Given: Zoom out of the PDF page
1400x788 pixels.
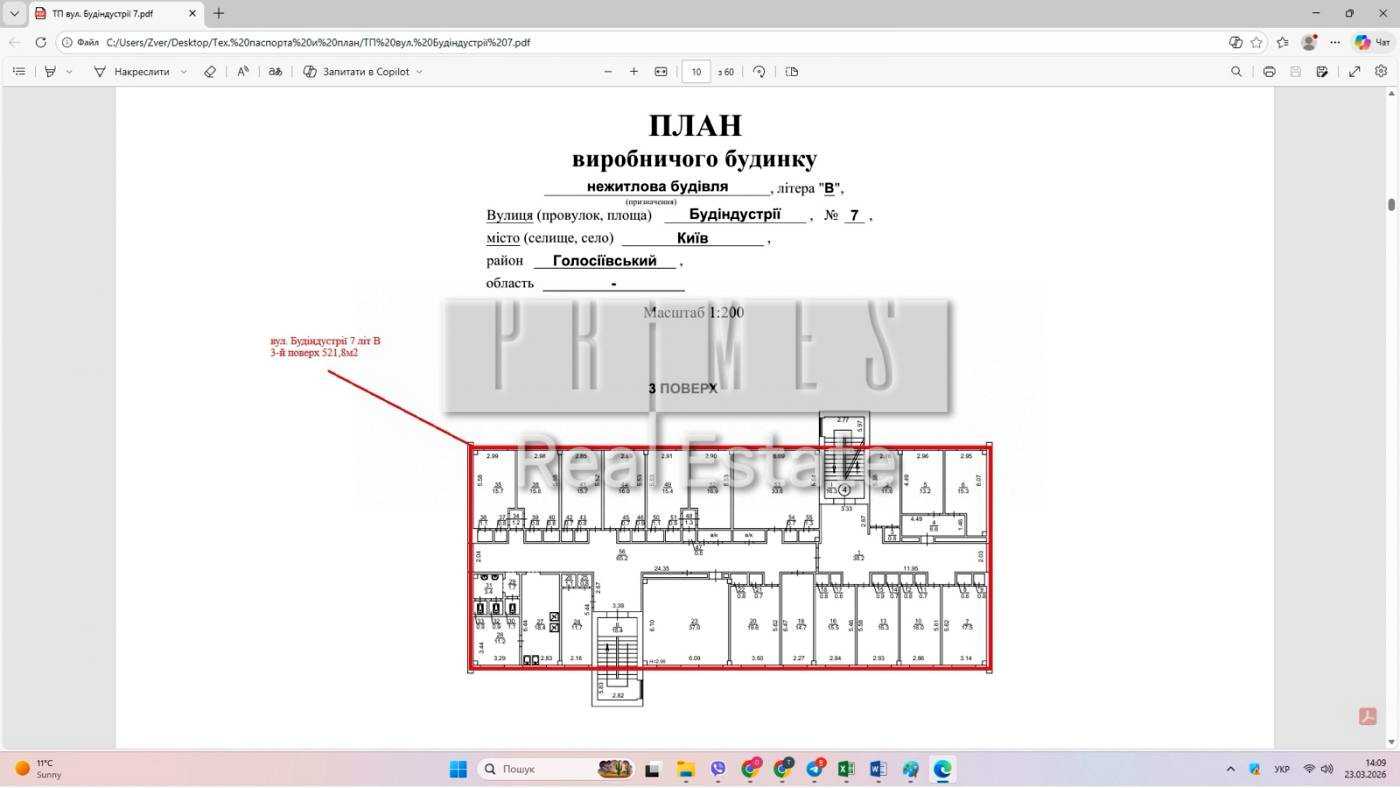Looking at the screenshot, I should click(x=608, y=72).
